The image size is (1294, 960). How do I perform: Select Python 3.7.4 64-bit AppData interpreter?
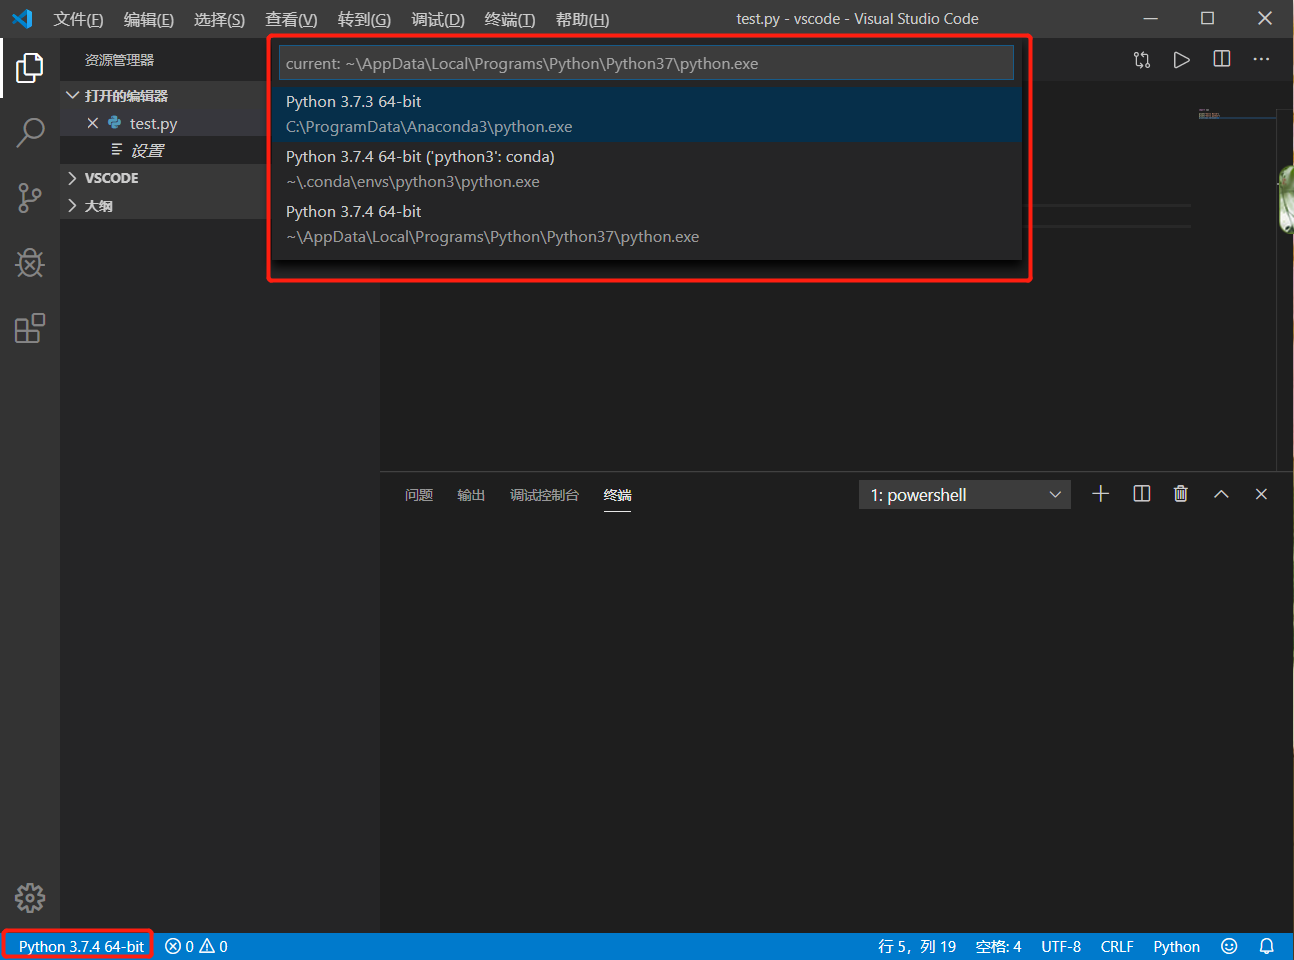pos(646,224)
